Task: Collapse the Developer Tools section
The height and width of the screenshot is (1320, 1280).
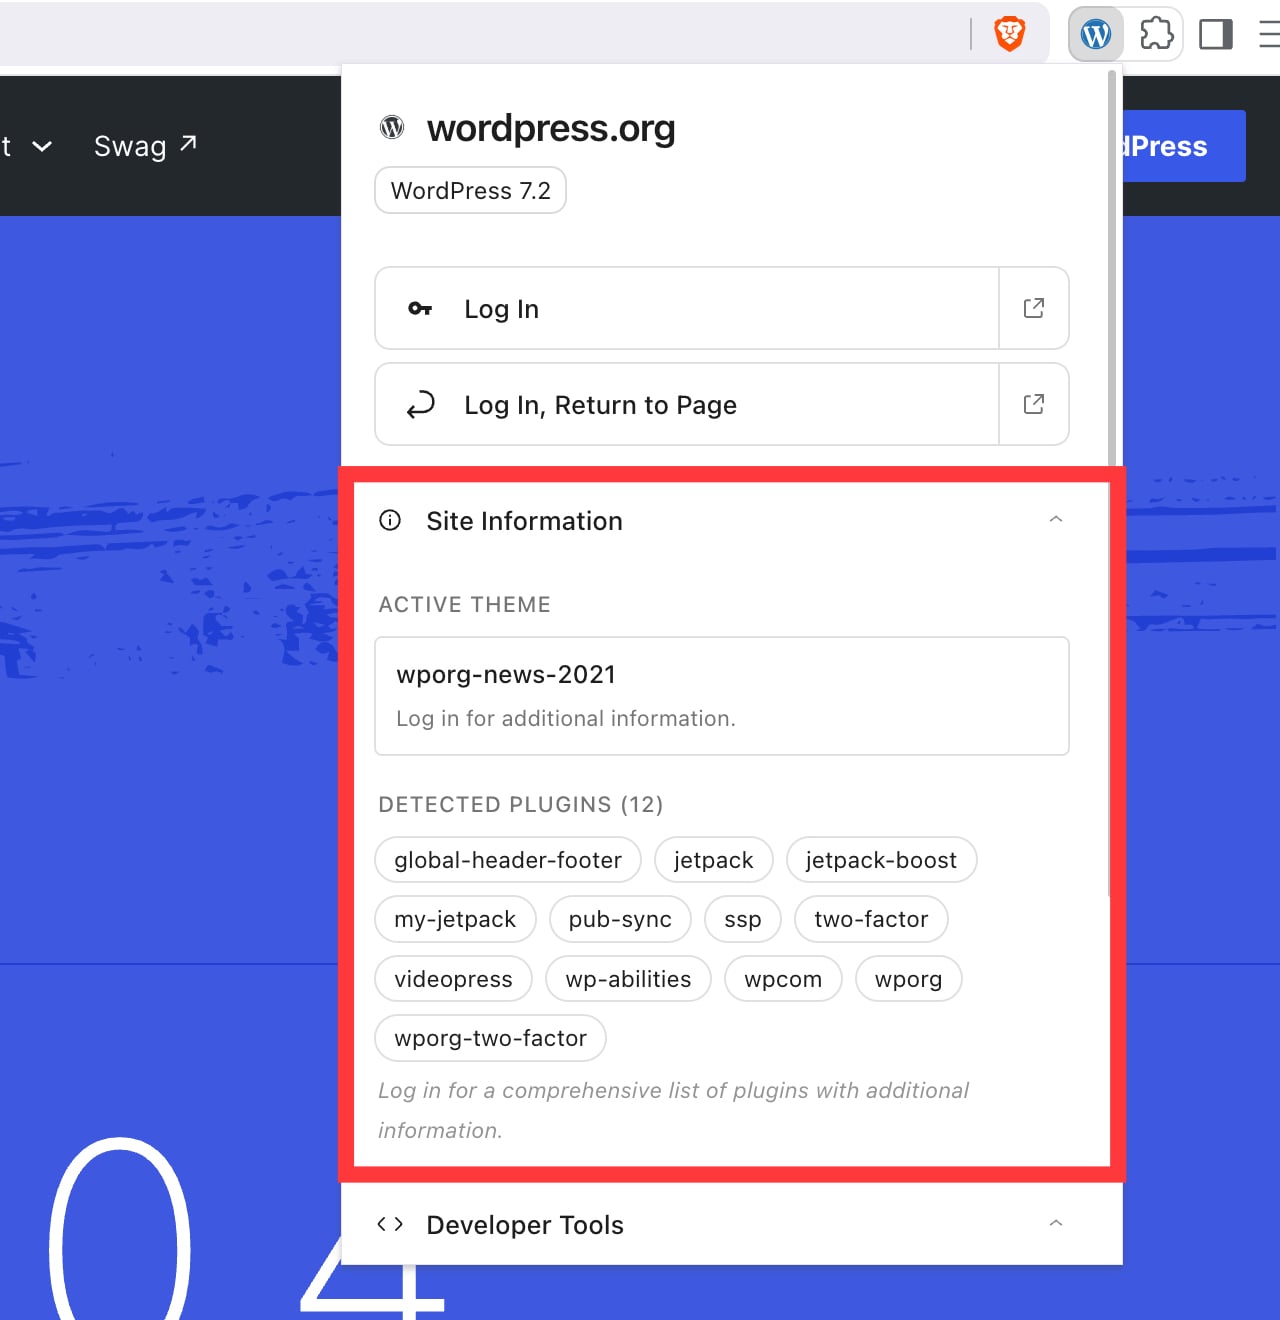Action: [x=1055, y=1223]
